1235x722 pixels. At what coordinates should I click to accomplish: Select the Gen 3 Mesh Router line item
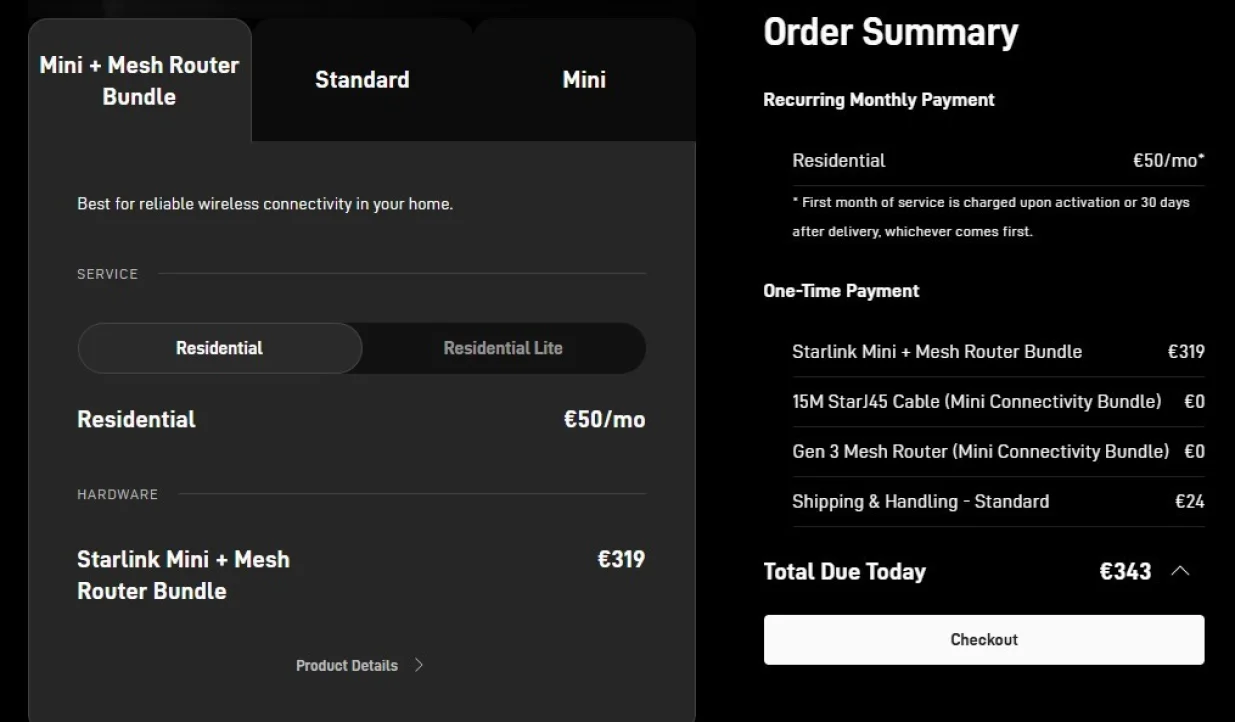coord(980,451)
